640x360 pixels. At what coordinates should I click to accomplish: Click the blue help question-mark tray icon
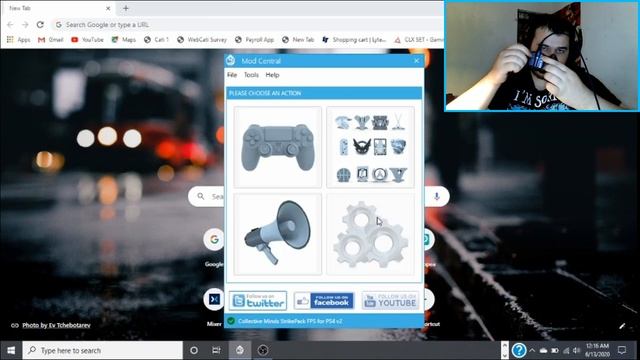(x=519, y=350)
